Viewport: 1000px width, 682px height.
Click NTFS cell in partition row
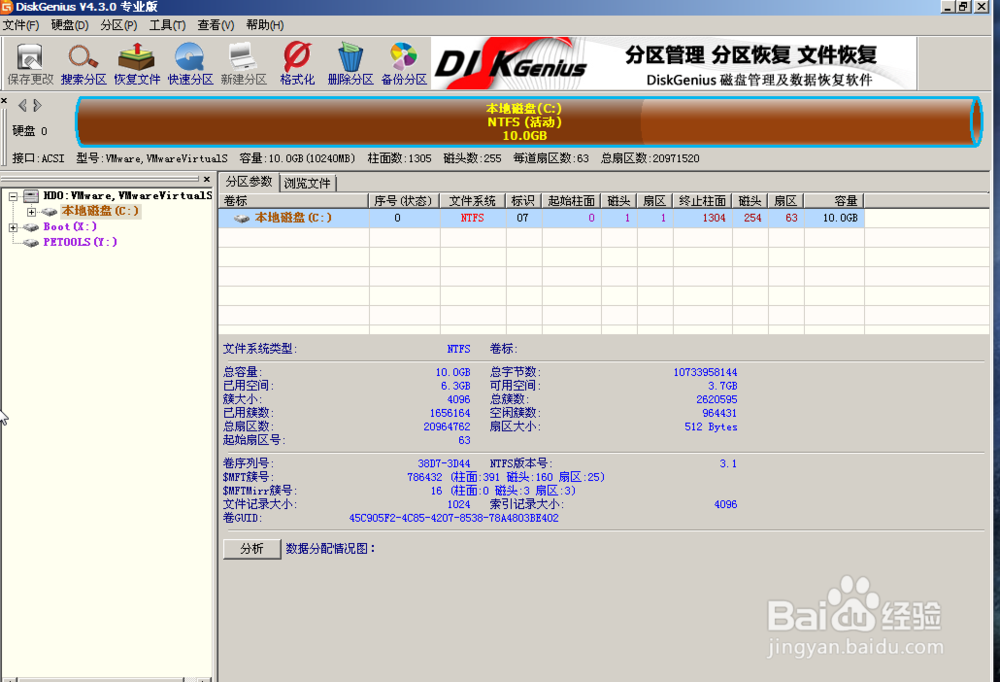click(473, 218)
